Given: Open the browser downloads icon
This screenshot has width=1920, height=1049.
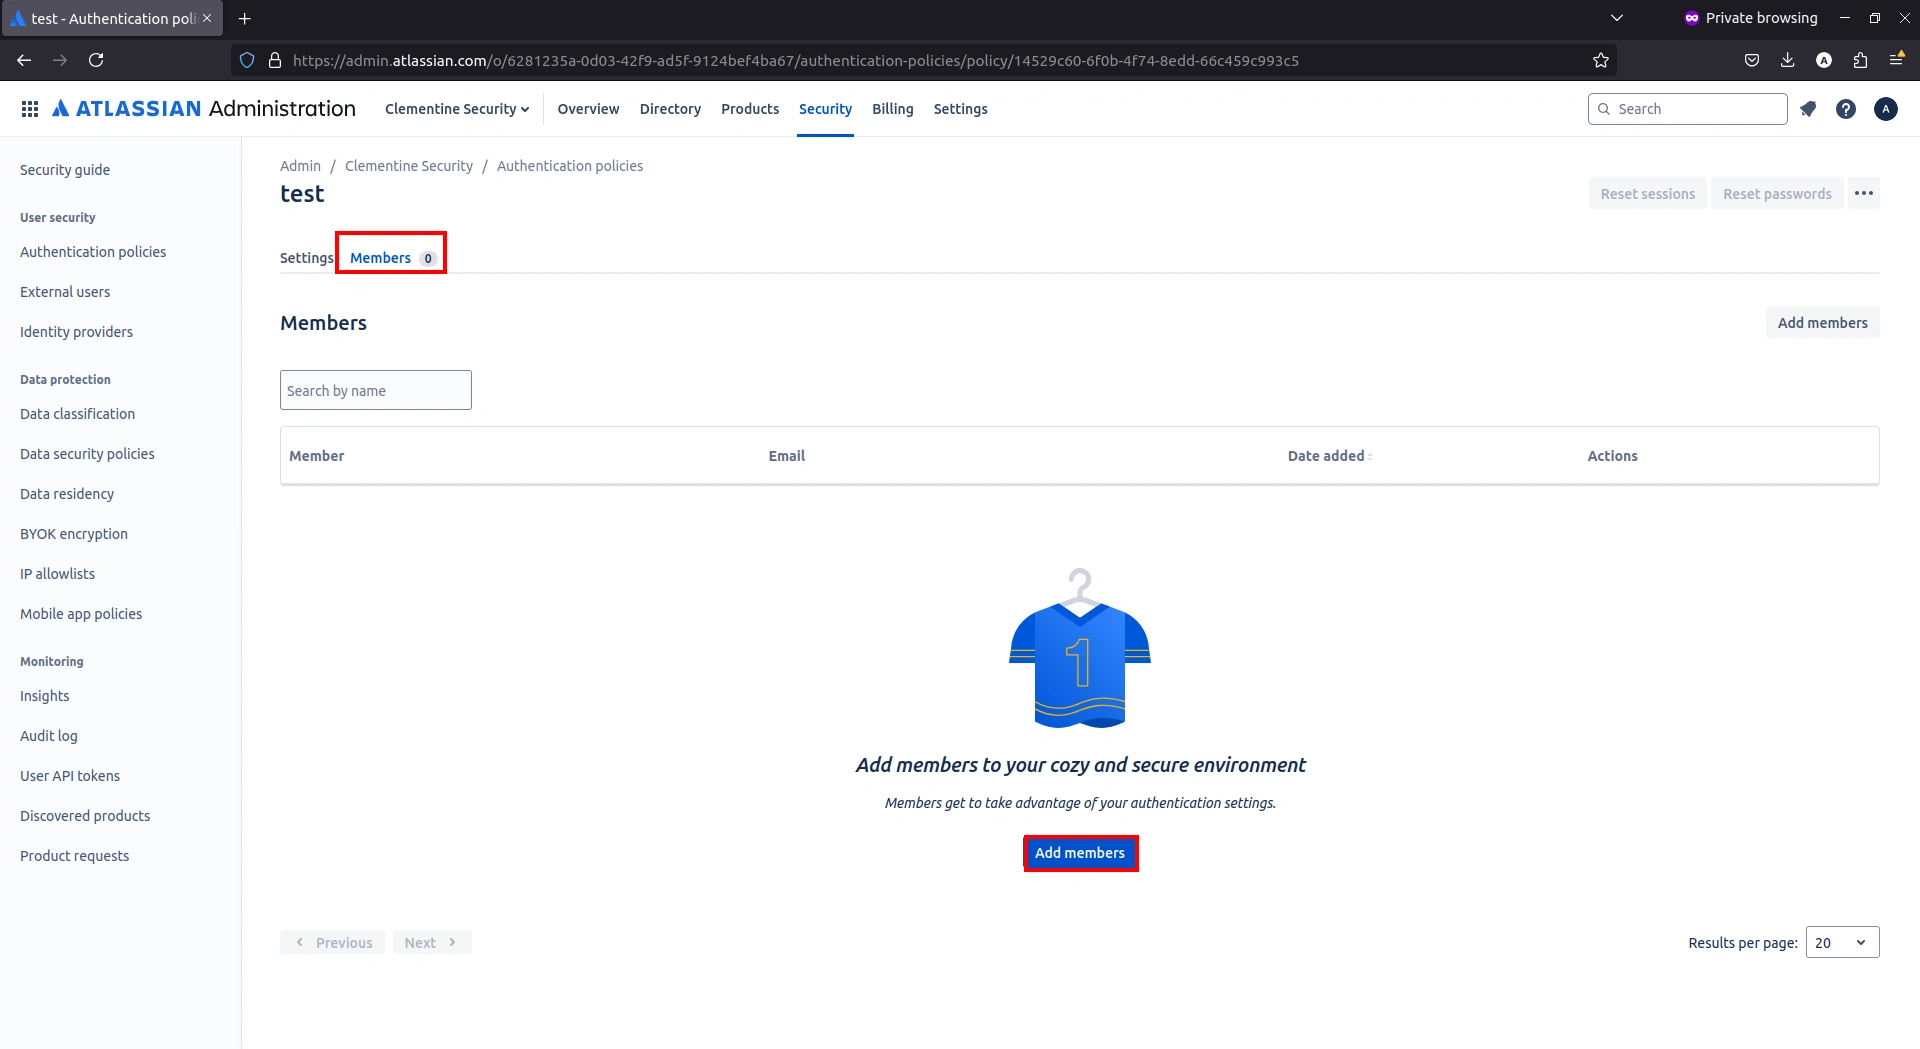Looking at the screenshot, I should click(1787, 60).
